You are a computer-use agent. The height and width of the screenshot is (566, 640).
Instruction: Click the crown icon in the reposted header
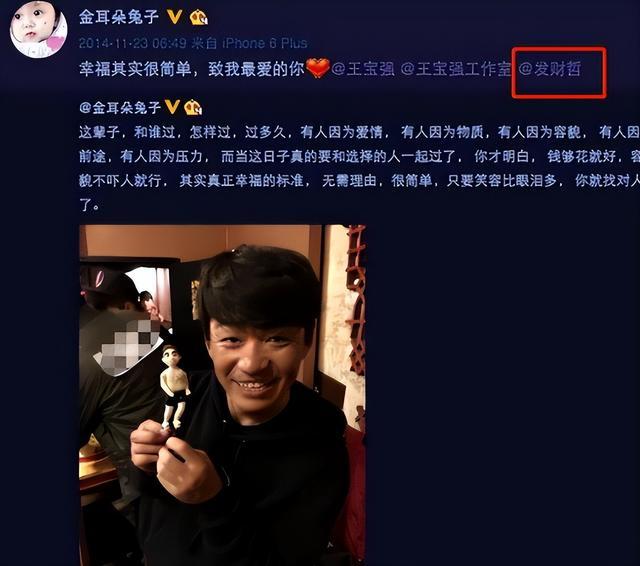(x=193, y=107)
